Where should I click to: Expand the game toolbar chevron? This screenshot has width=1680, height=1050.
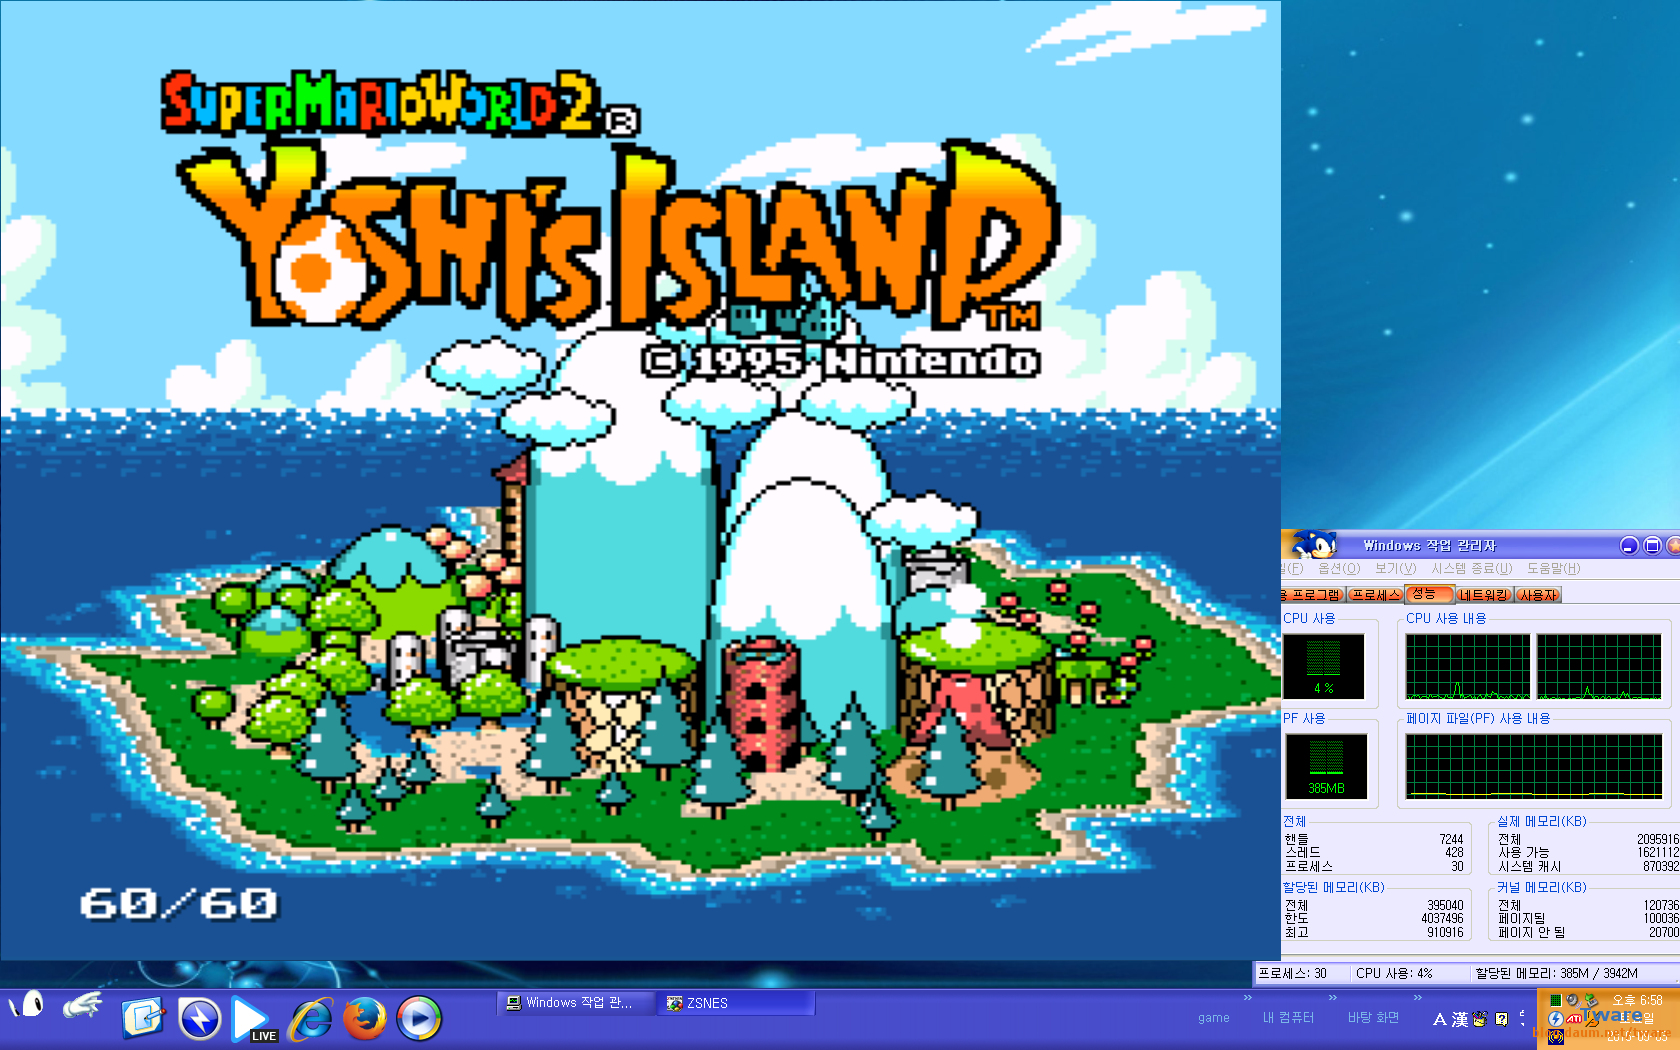pos(1247,997)
